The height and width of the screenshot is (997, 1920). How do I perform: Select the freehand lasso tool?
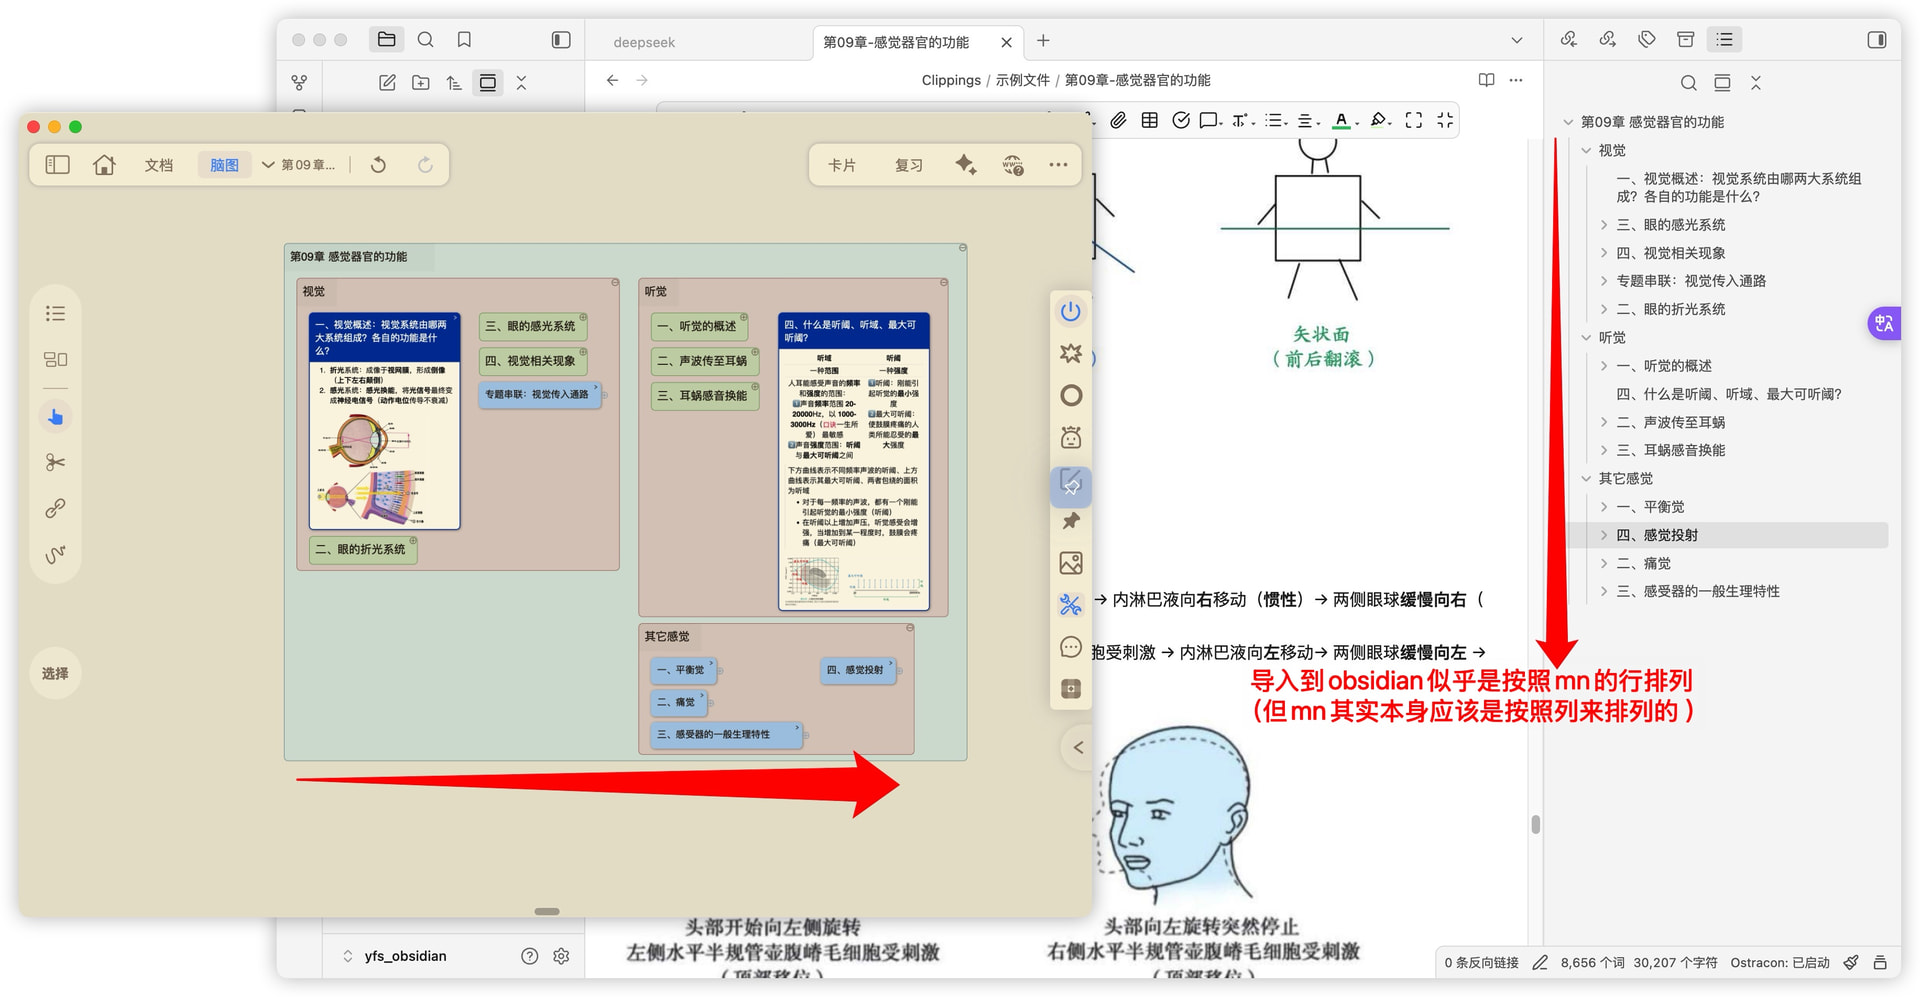coord(56,553)
